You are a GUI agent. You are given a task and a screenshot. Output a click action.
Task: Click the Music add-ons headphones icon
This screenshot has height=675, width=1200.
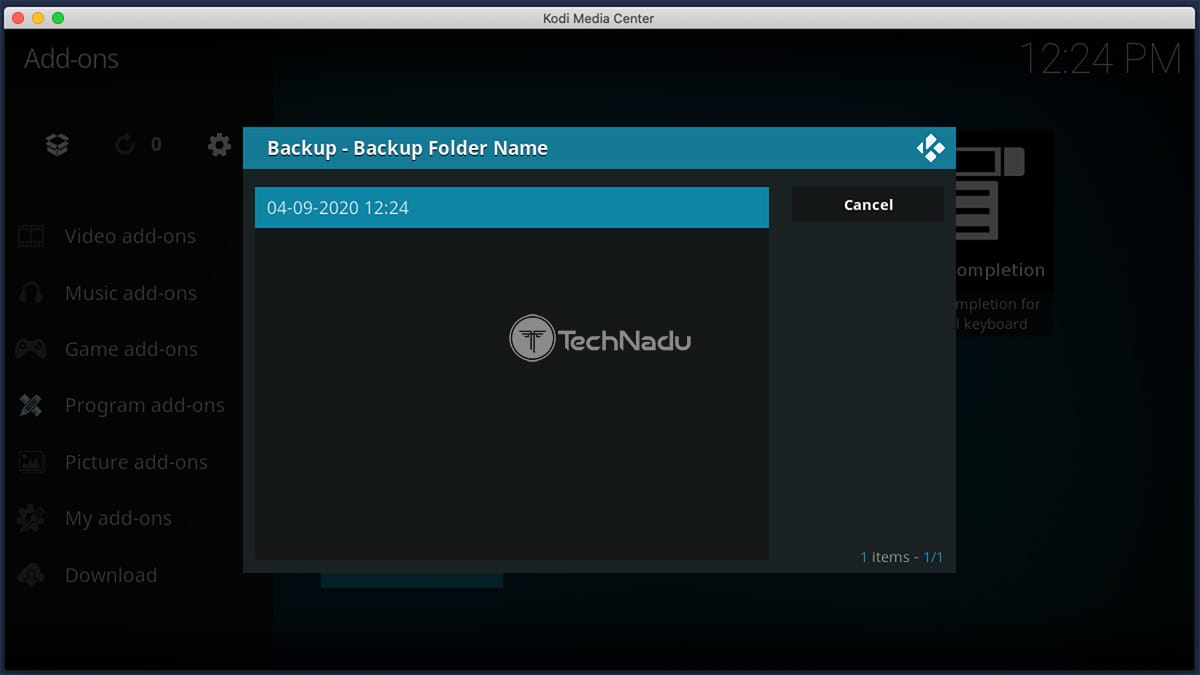pyautogui.click(x=31, y=293)
